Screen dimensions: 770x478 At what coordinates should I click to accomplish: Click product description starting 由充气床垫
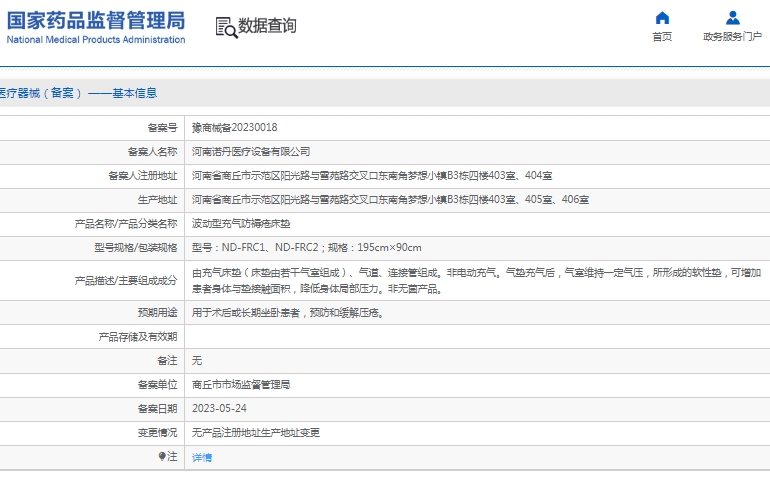point(476,281)
